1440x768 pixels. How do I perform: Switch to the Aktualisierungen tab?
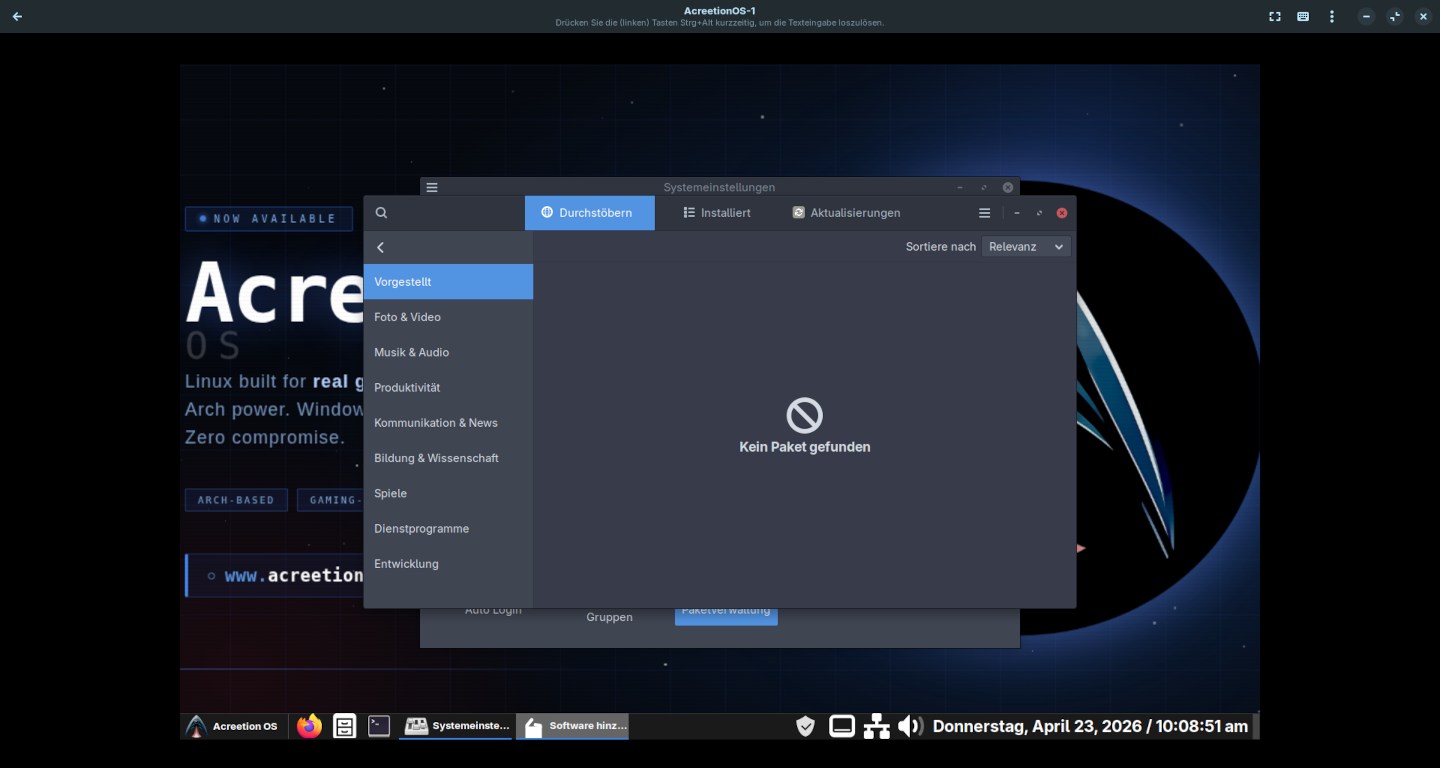[x=846, y=213]
